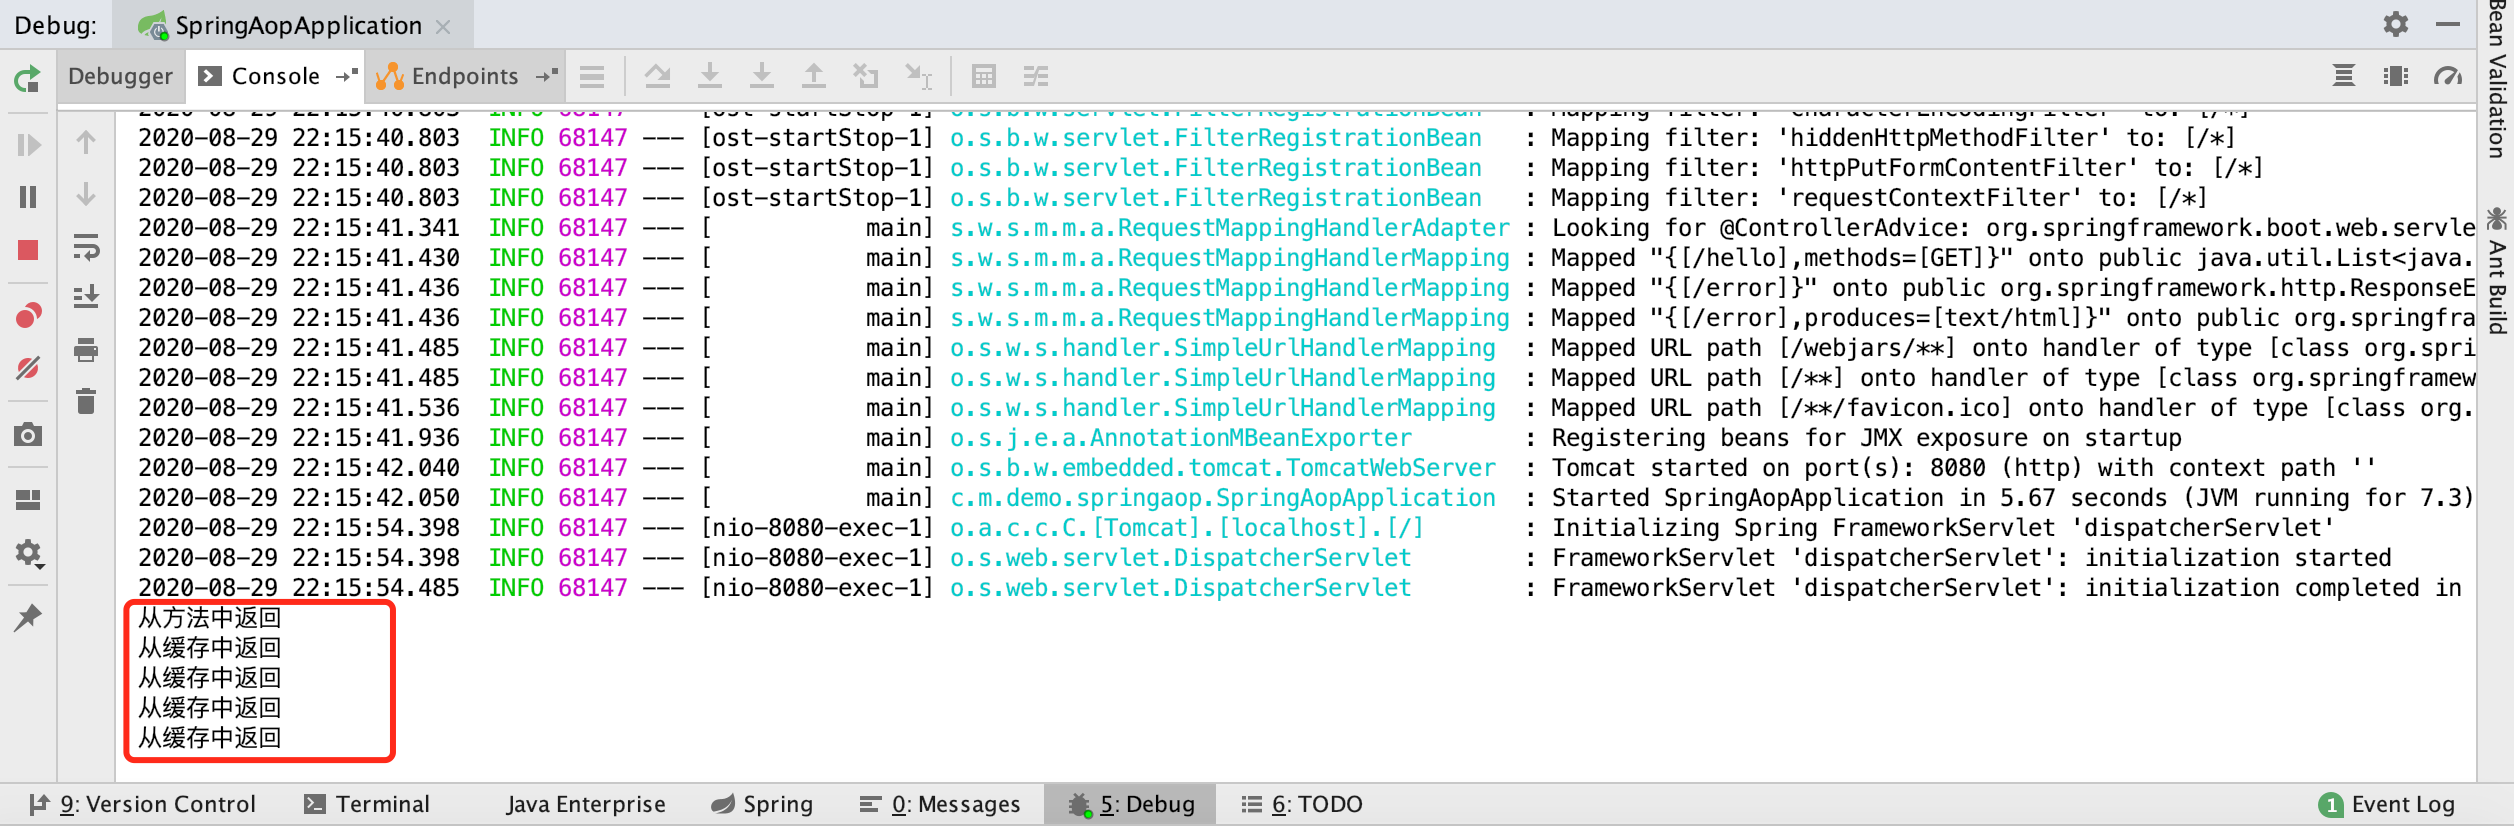
Task: Click the Force Step Into icon
Action: click(x=762, y=76)
